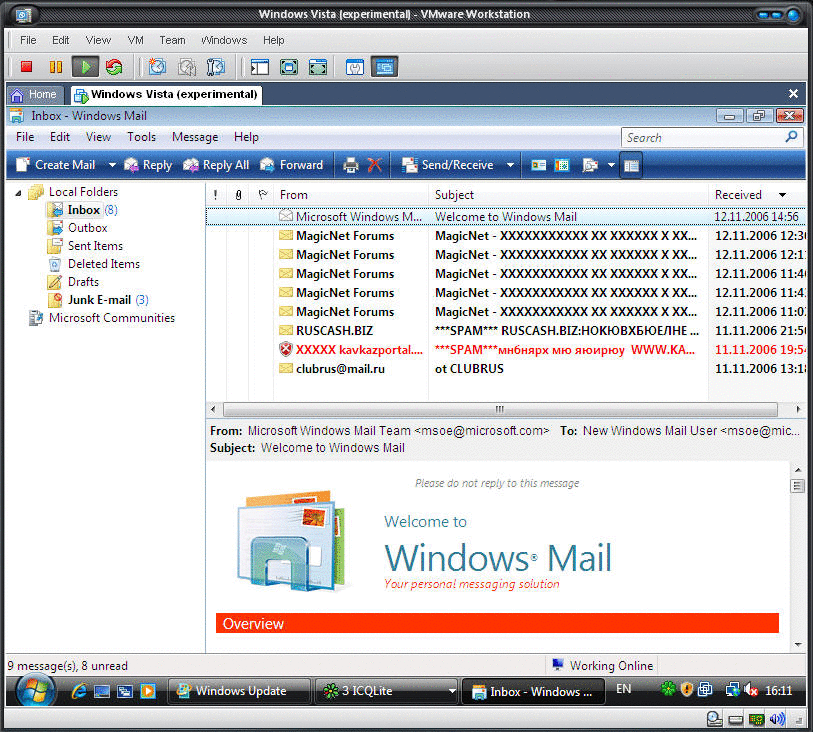The width and height of the screenshot is (813, 732).
Task: Open the VM menu in VMware
Action: 136,40
